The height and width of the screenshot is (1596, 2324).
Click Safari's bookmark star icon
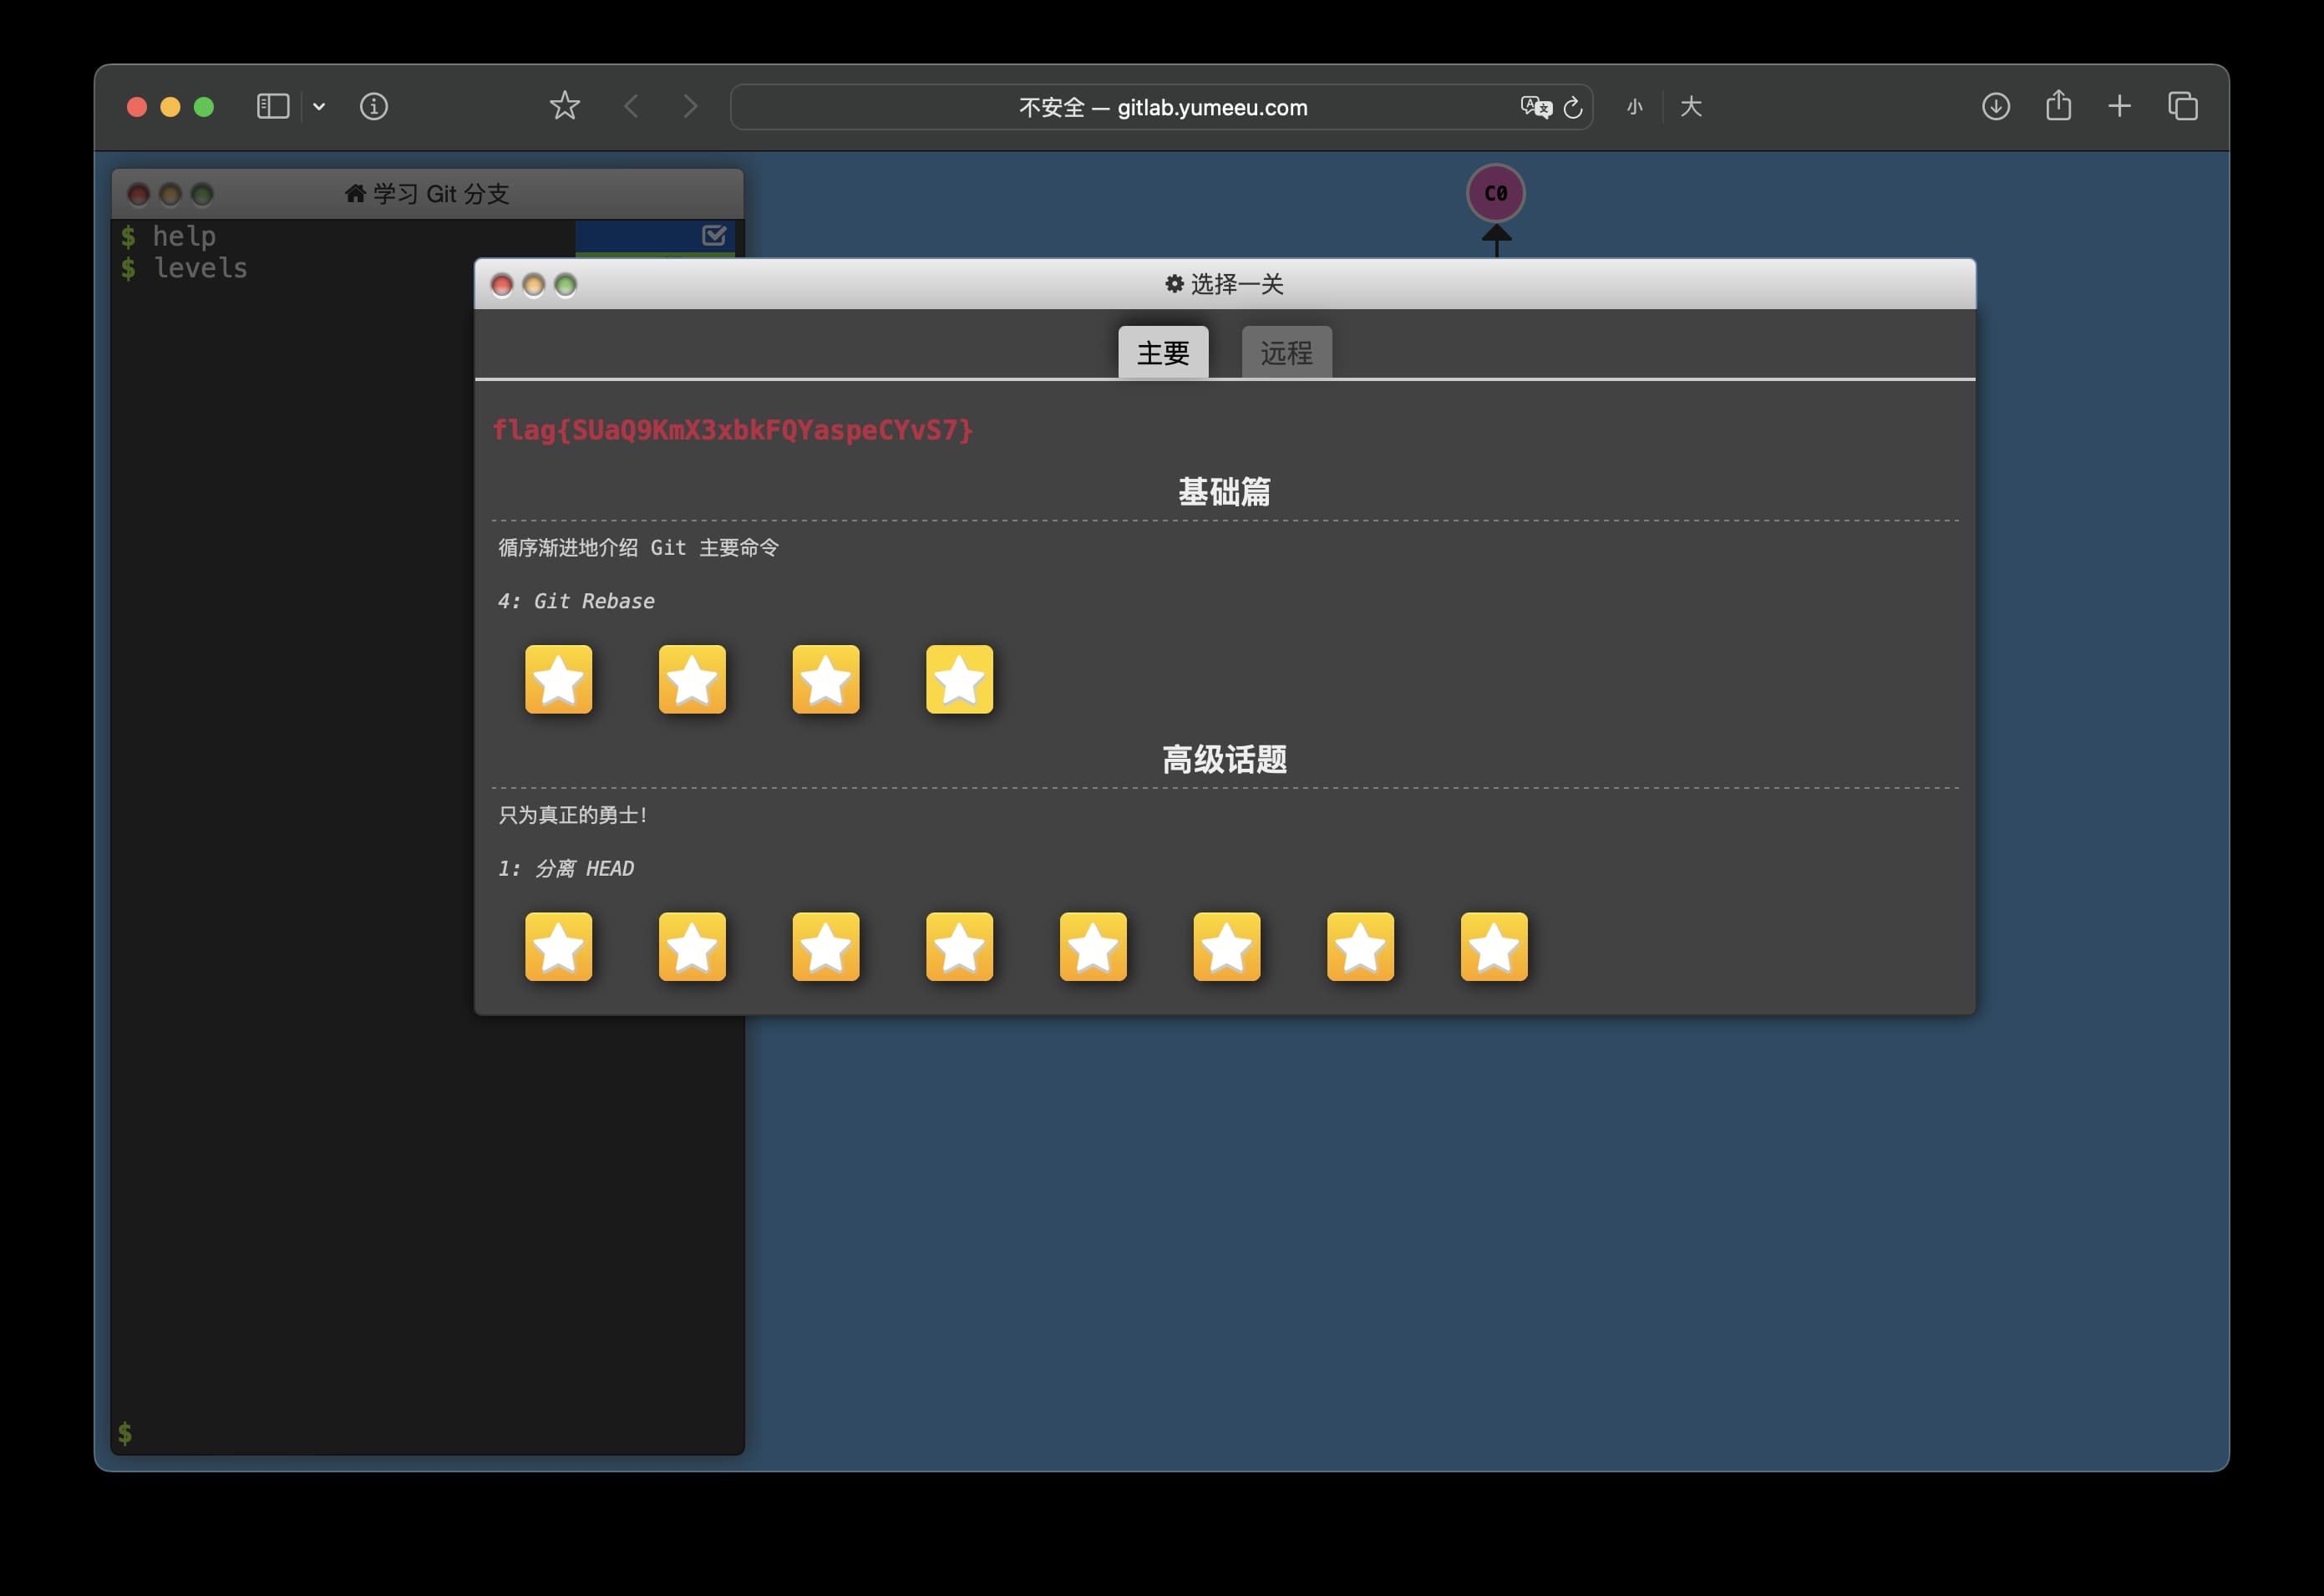564,106
